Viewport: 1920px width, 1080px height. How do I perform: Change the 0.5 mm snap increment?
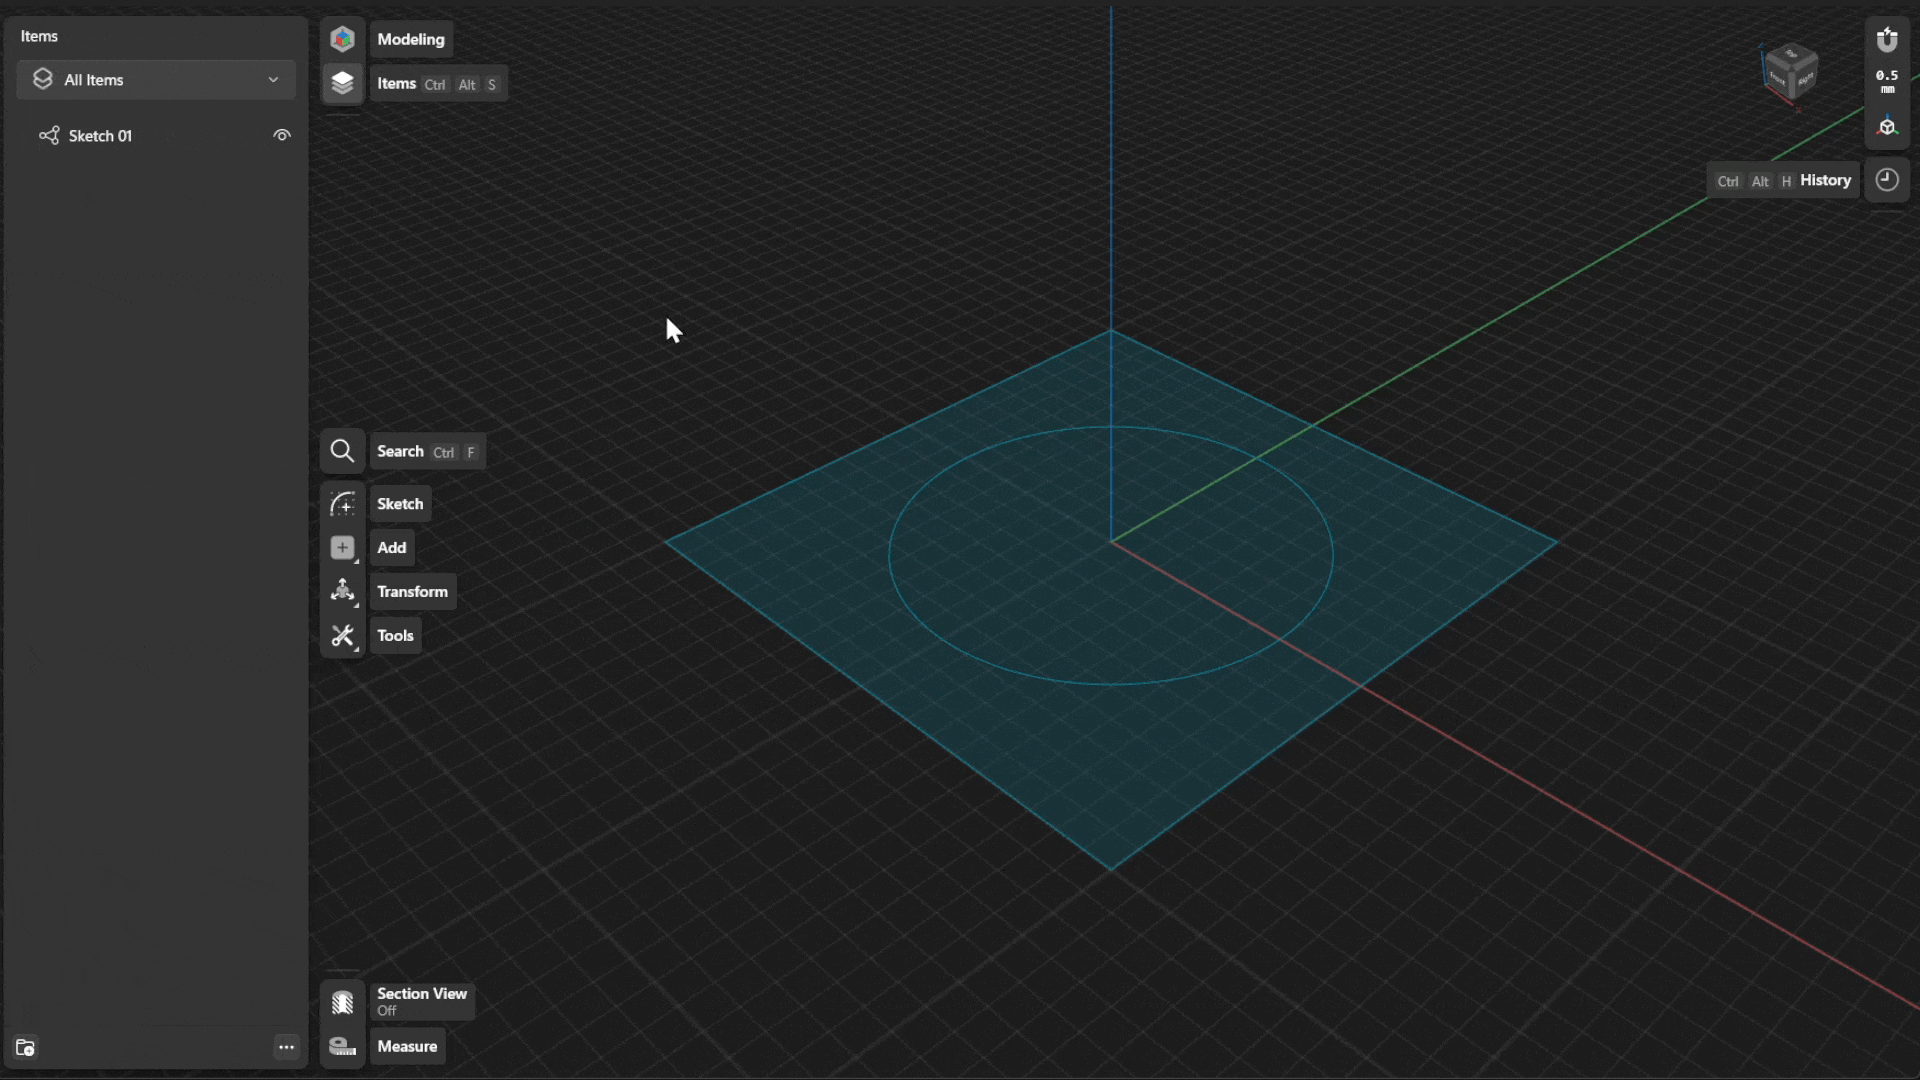[1887, 82]
